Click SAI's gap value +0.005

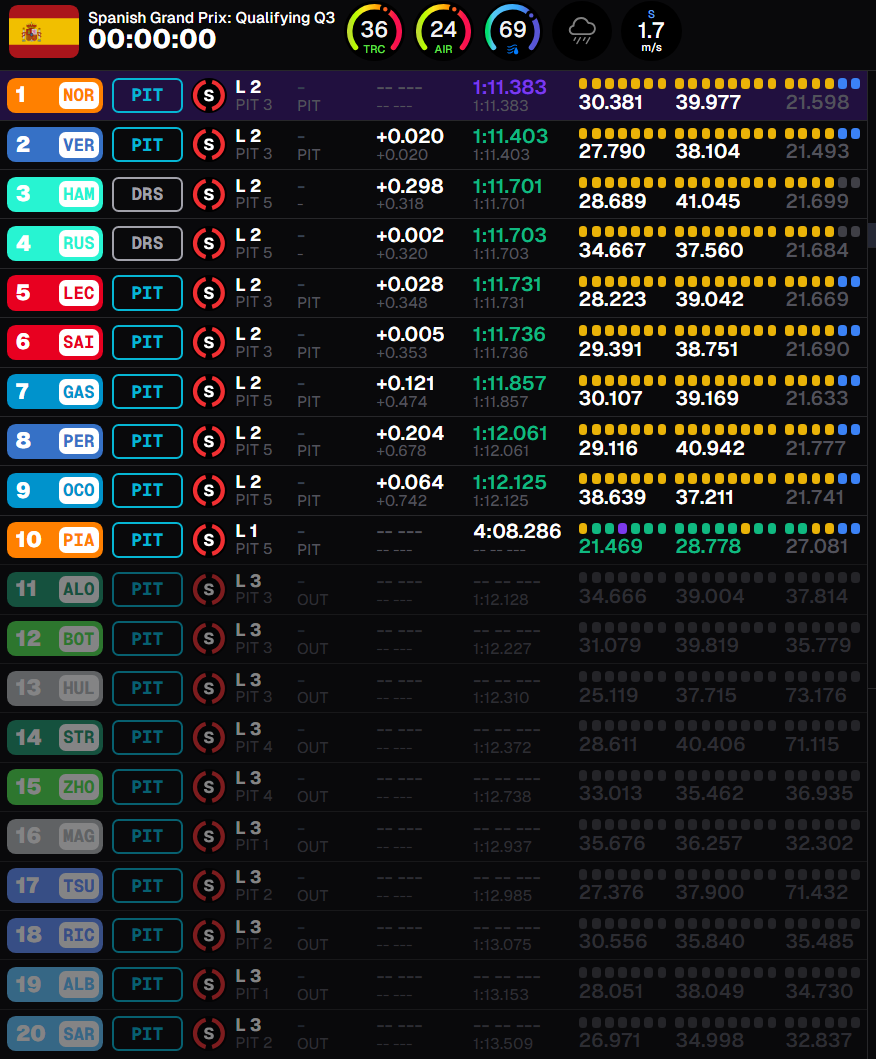pyautogui.click(x=410, y=334)
